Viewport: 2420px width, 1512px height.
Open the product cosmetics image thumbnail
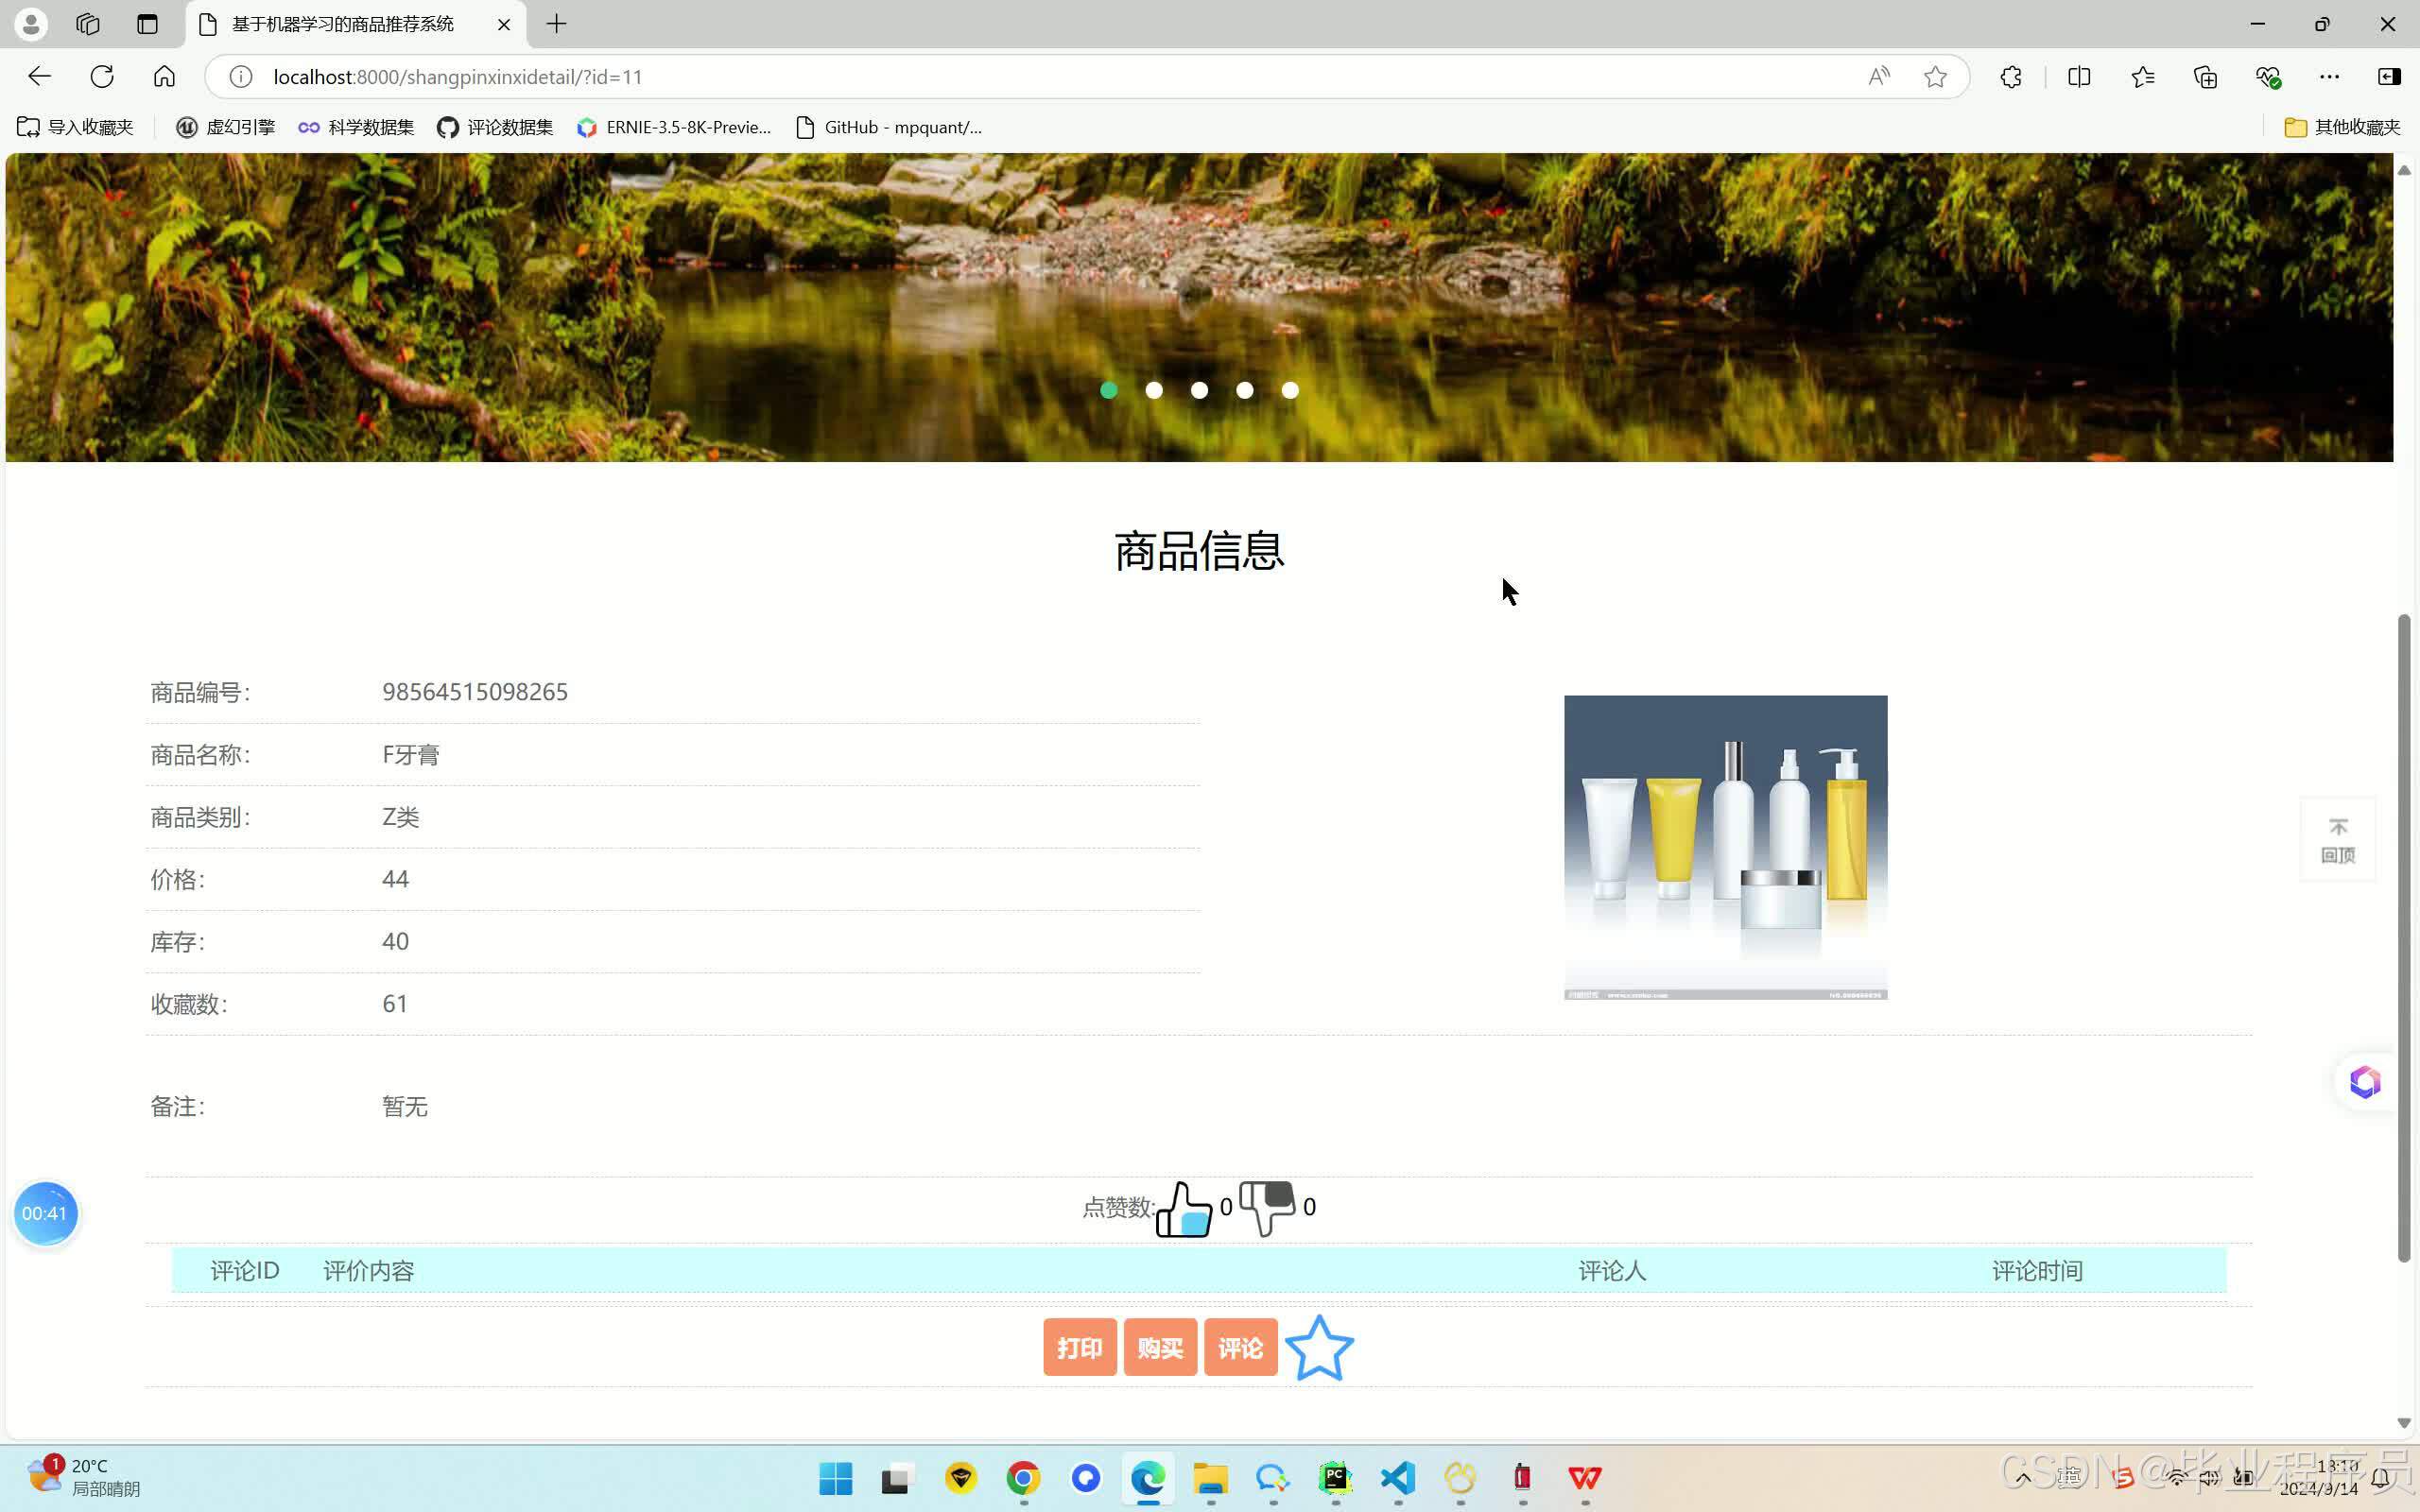(x=1725, y=847)
